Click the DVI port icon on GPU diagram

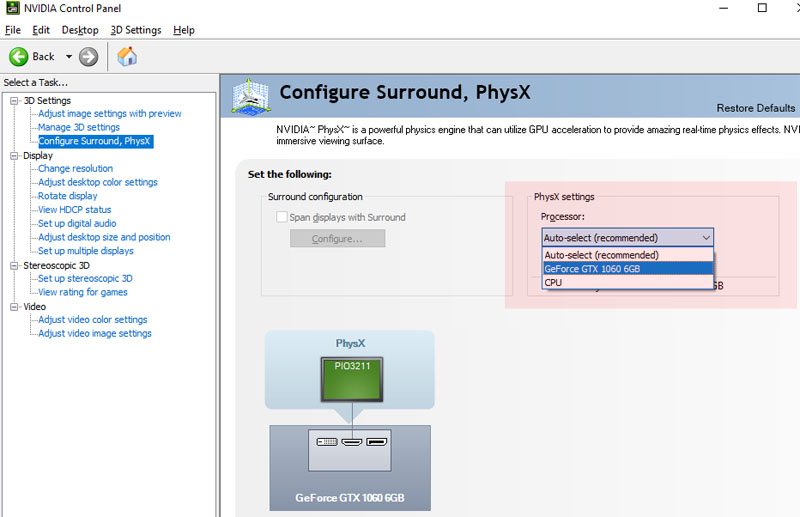point(327,441)
